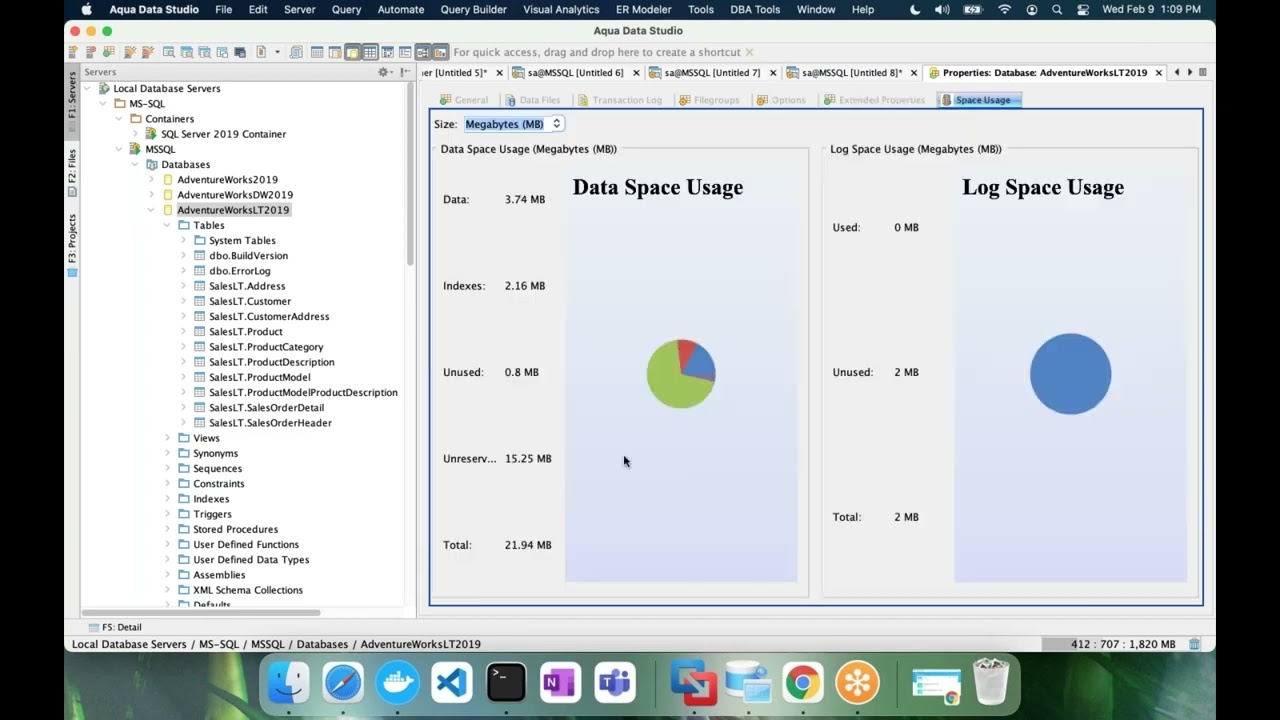Select the User Defined Functions folder

(x=245, y=545)
